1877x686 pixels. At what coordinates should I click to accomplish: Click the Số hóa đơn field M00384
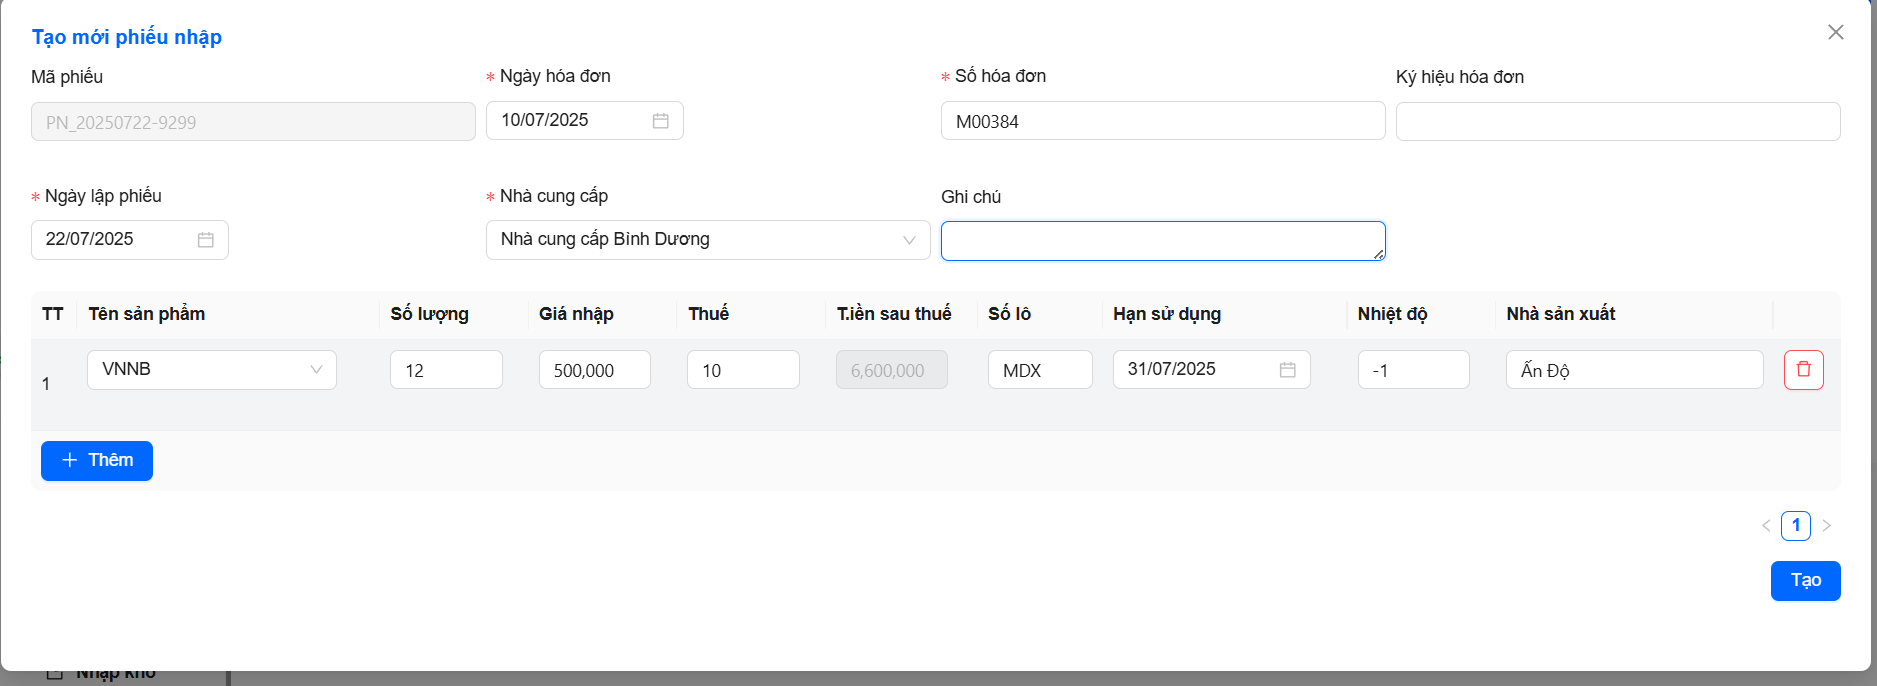[1162, 121]
